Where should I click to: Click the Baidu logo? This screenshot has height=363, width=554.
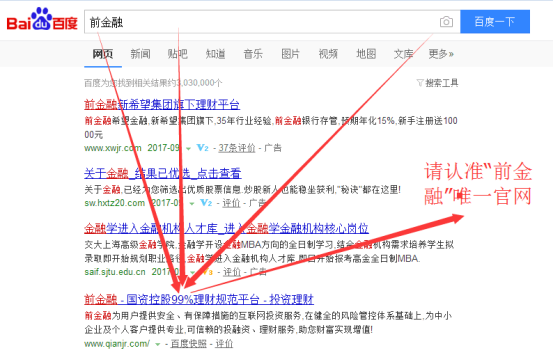point(42,19)
